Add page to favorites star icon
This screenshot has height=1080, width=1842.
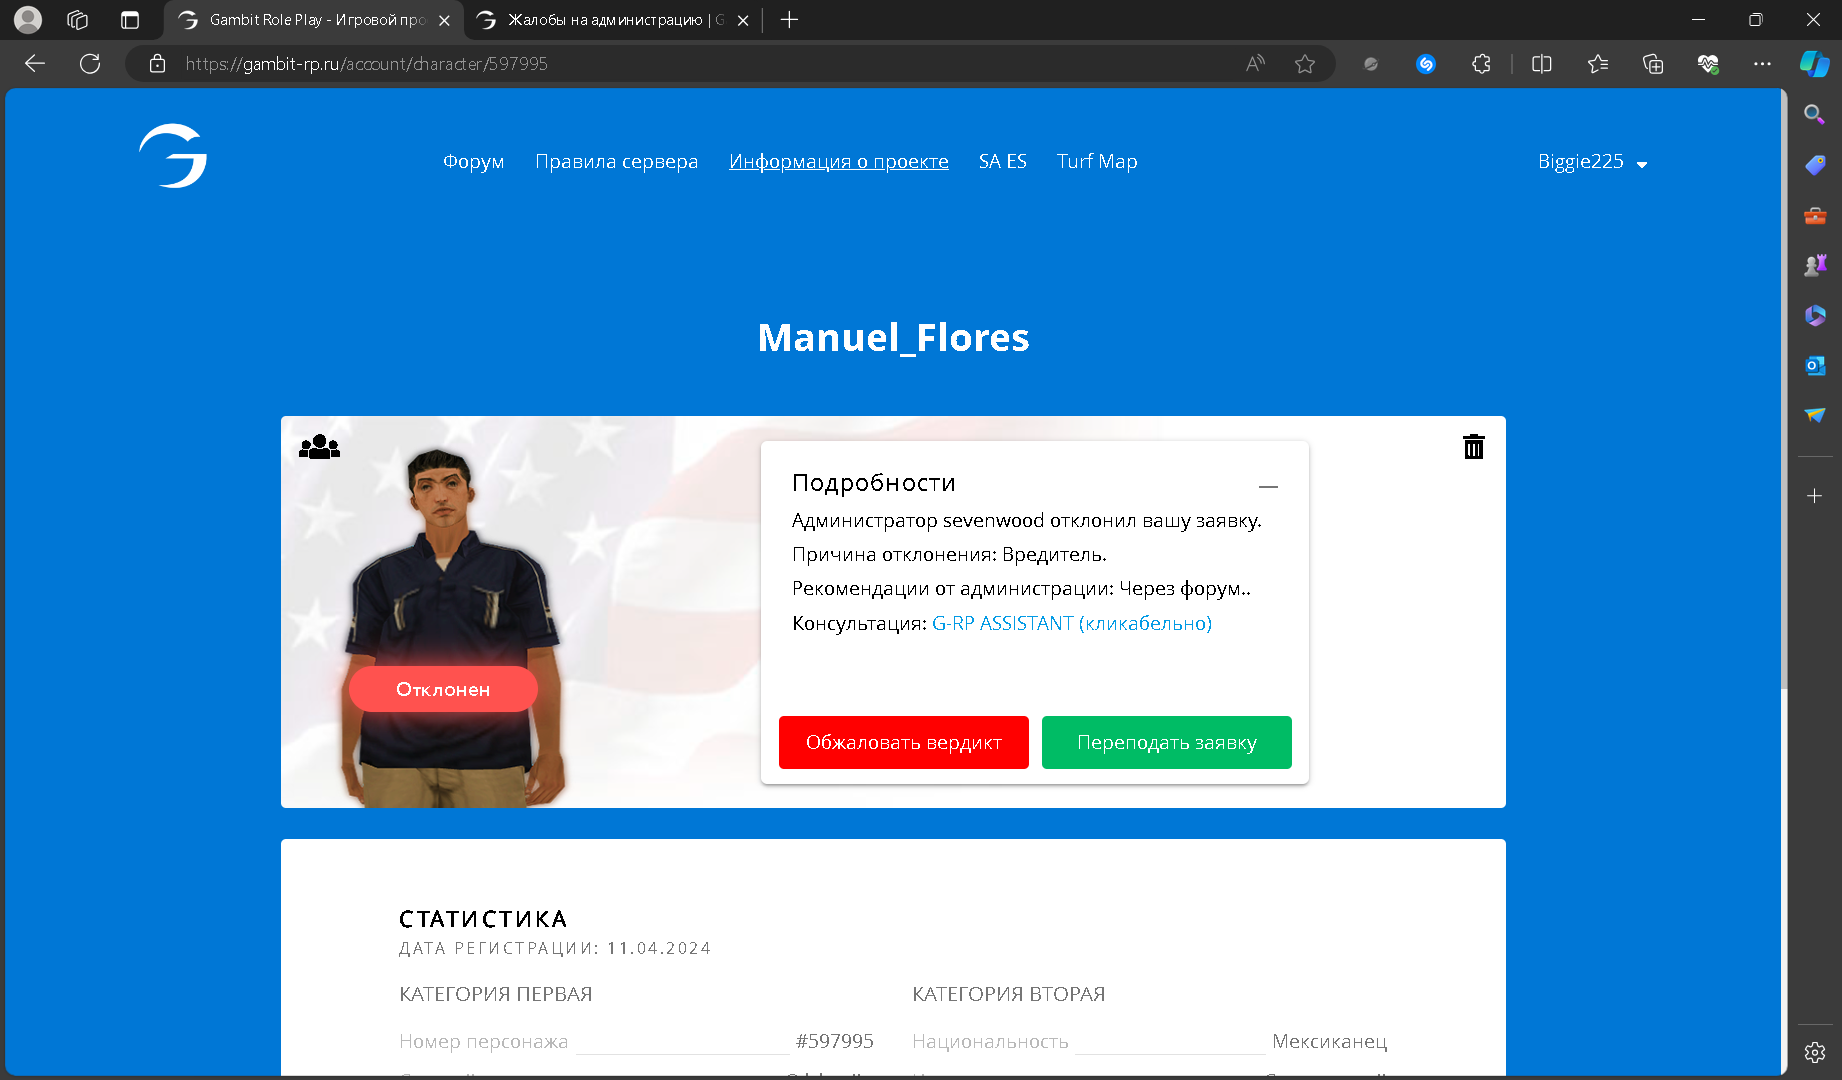[1304, 64]
